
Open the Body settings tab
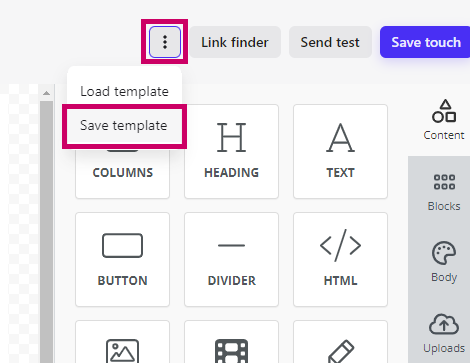(444, 262)
